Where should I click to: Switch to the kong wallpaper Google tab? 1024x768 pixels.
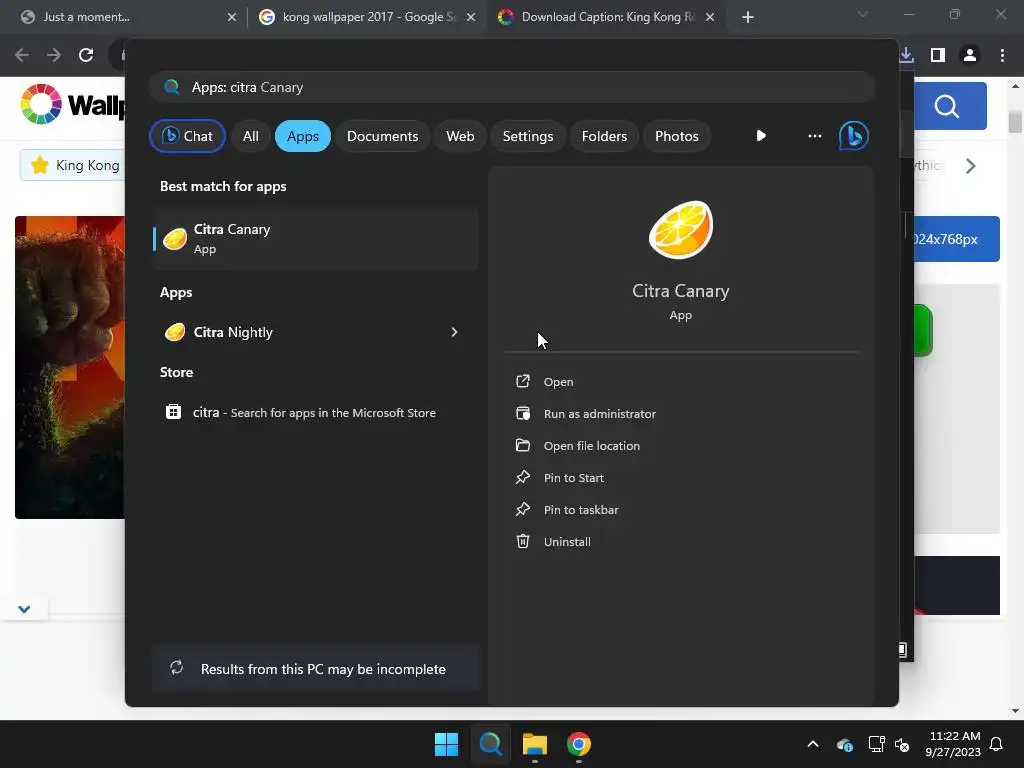coord(366,17)
